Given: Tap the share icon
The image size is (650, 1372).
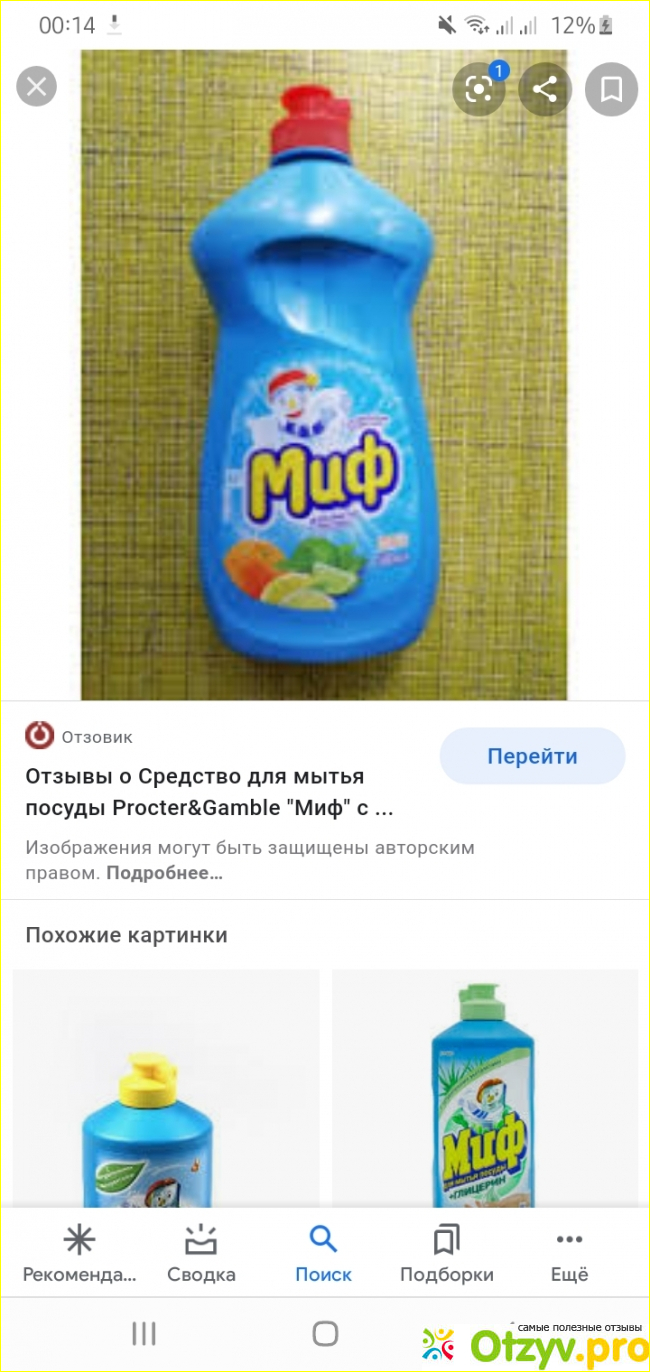Looking at the screenshot, I should [545, 90].
